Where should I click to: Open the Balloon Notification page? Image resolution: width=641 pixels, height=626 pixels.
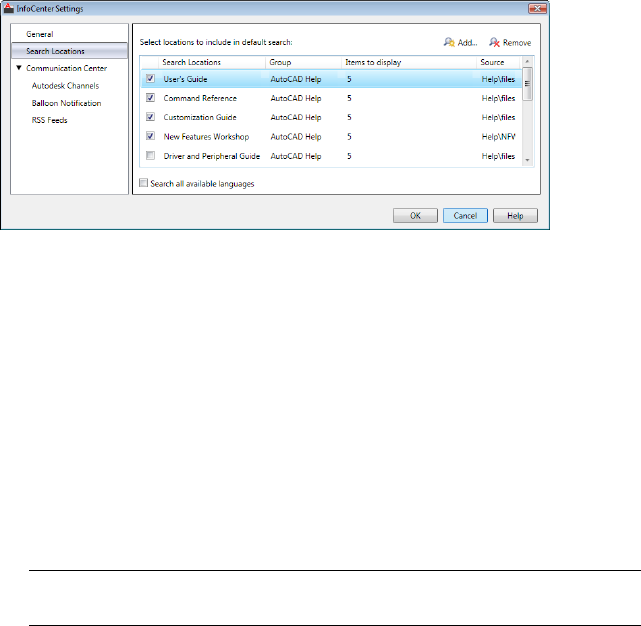pyautogui.click(x=66, y=103)
